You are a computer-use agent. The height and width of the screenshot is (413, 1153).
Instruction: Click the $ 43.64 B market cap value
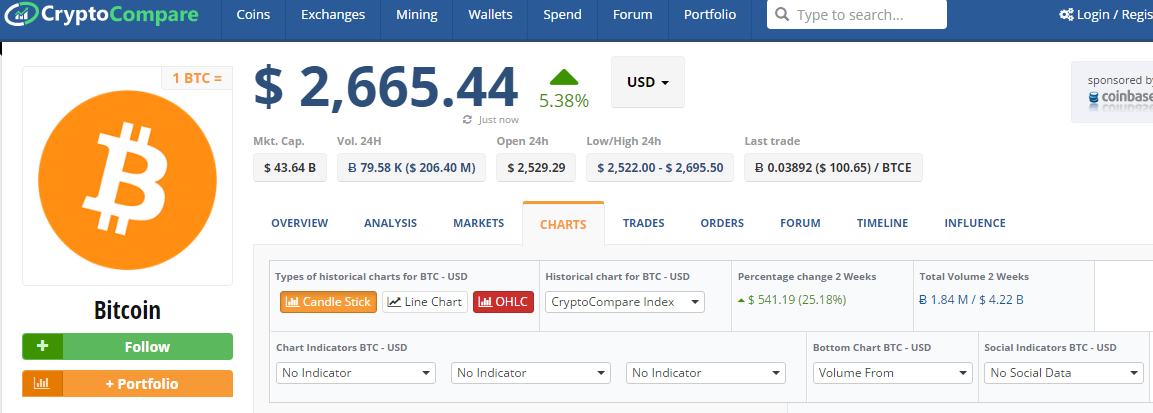click(x=290, y=168)
